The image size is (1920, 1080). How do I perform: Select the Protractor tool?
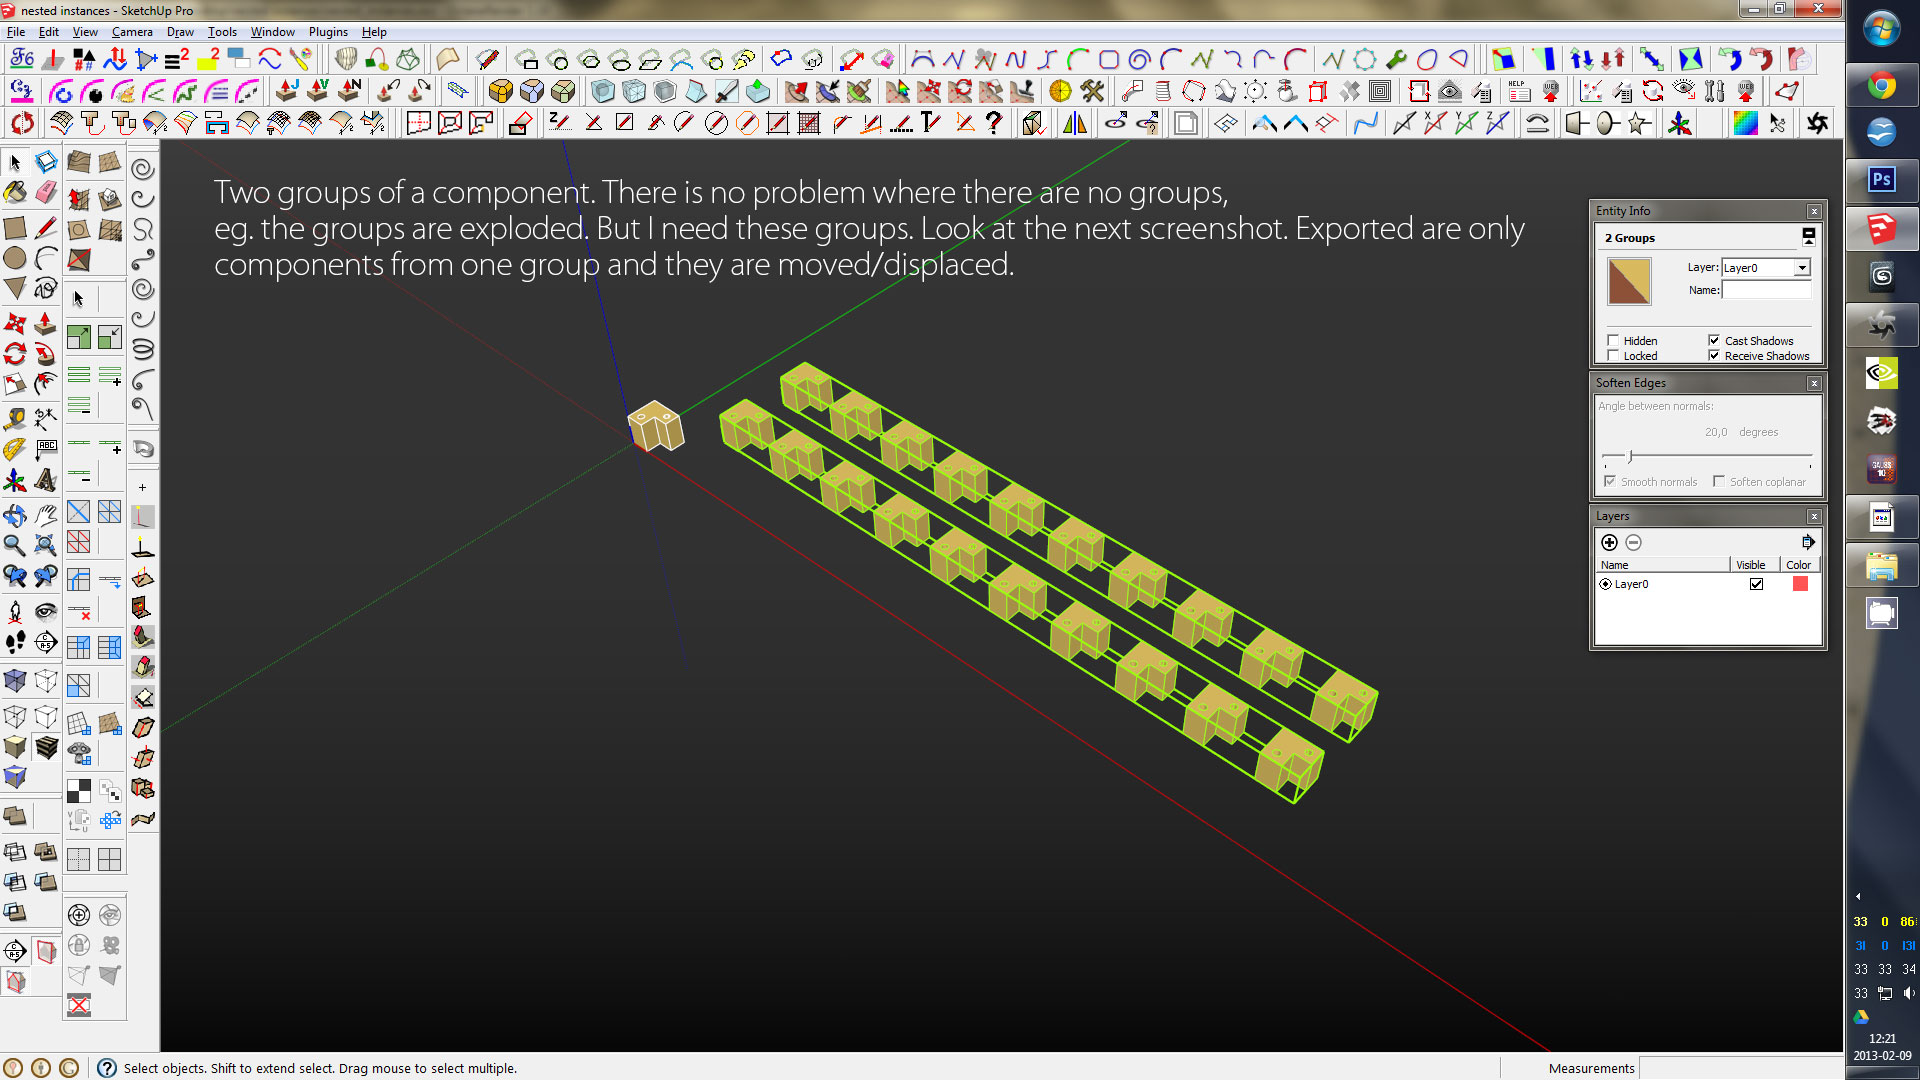pyautogui.click(x=15, y=450)
